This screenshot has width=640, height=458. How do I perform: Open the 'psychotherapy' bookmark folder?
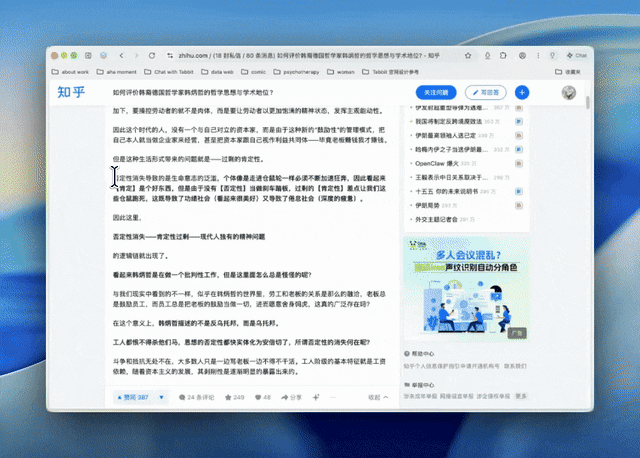(296, 72)
